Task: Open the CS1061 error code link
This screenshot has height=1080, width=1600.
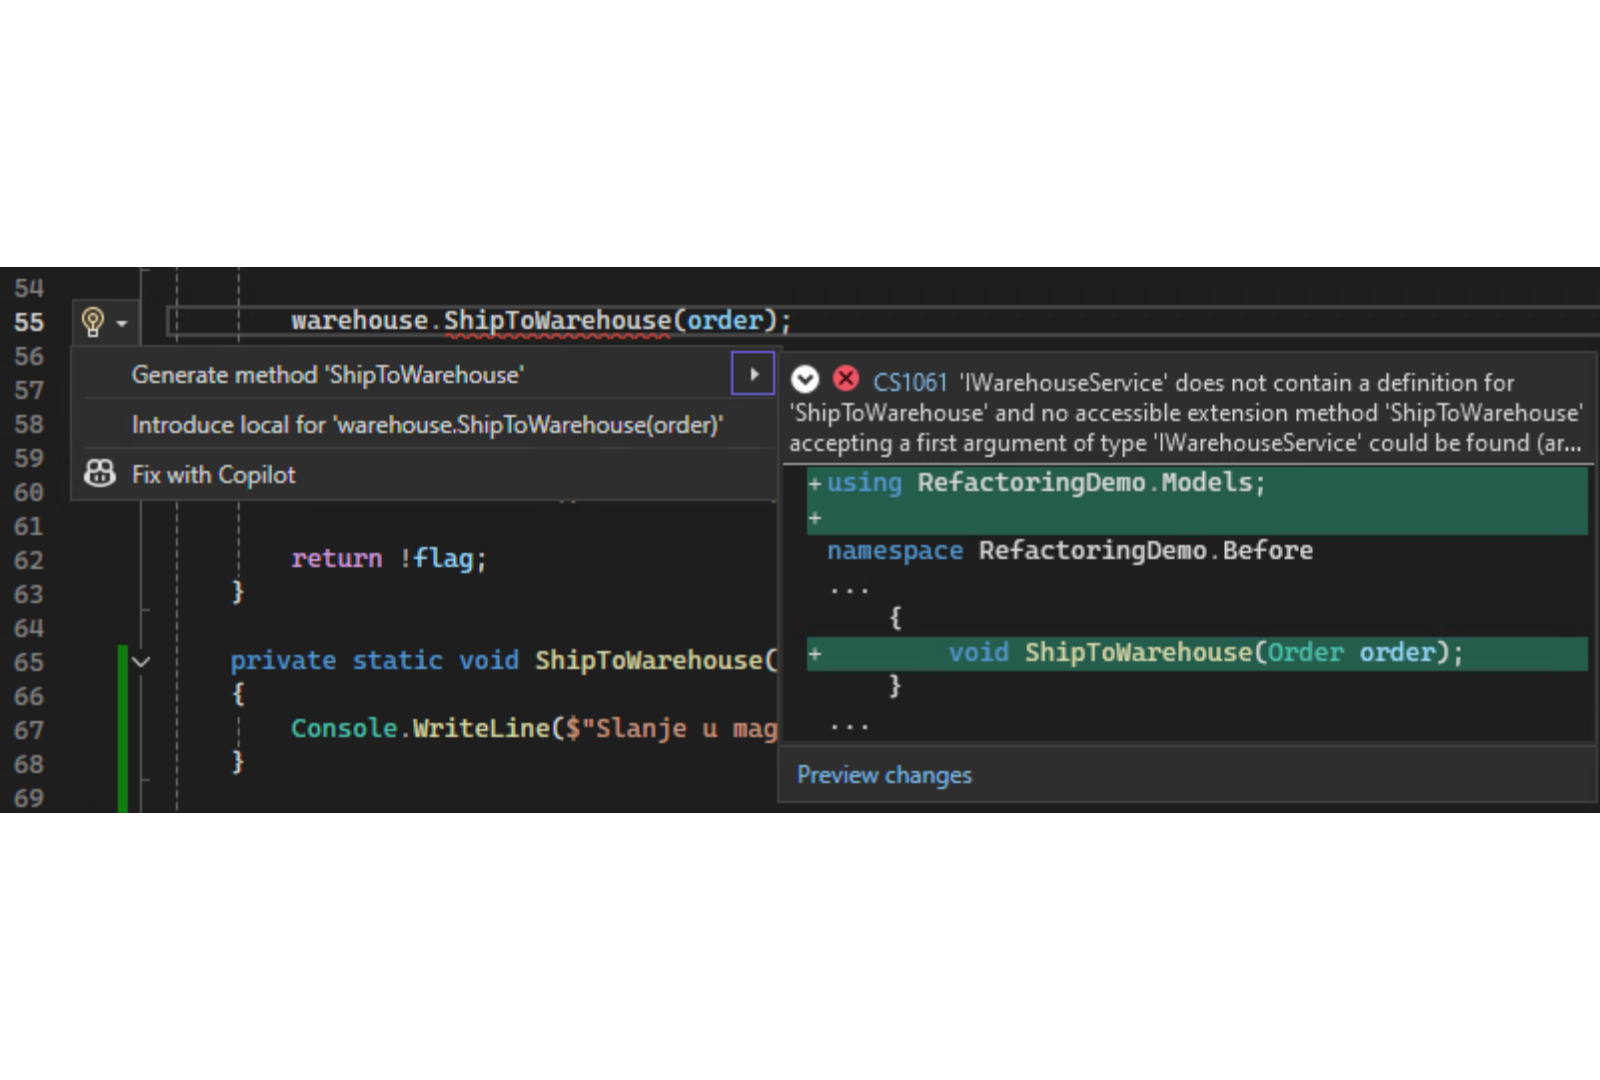Action: coord(909,383)
